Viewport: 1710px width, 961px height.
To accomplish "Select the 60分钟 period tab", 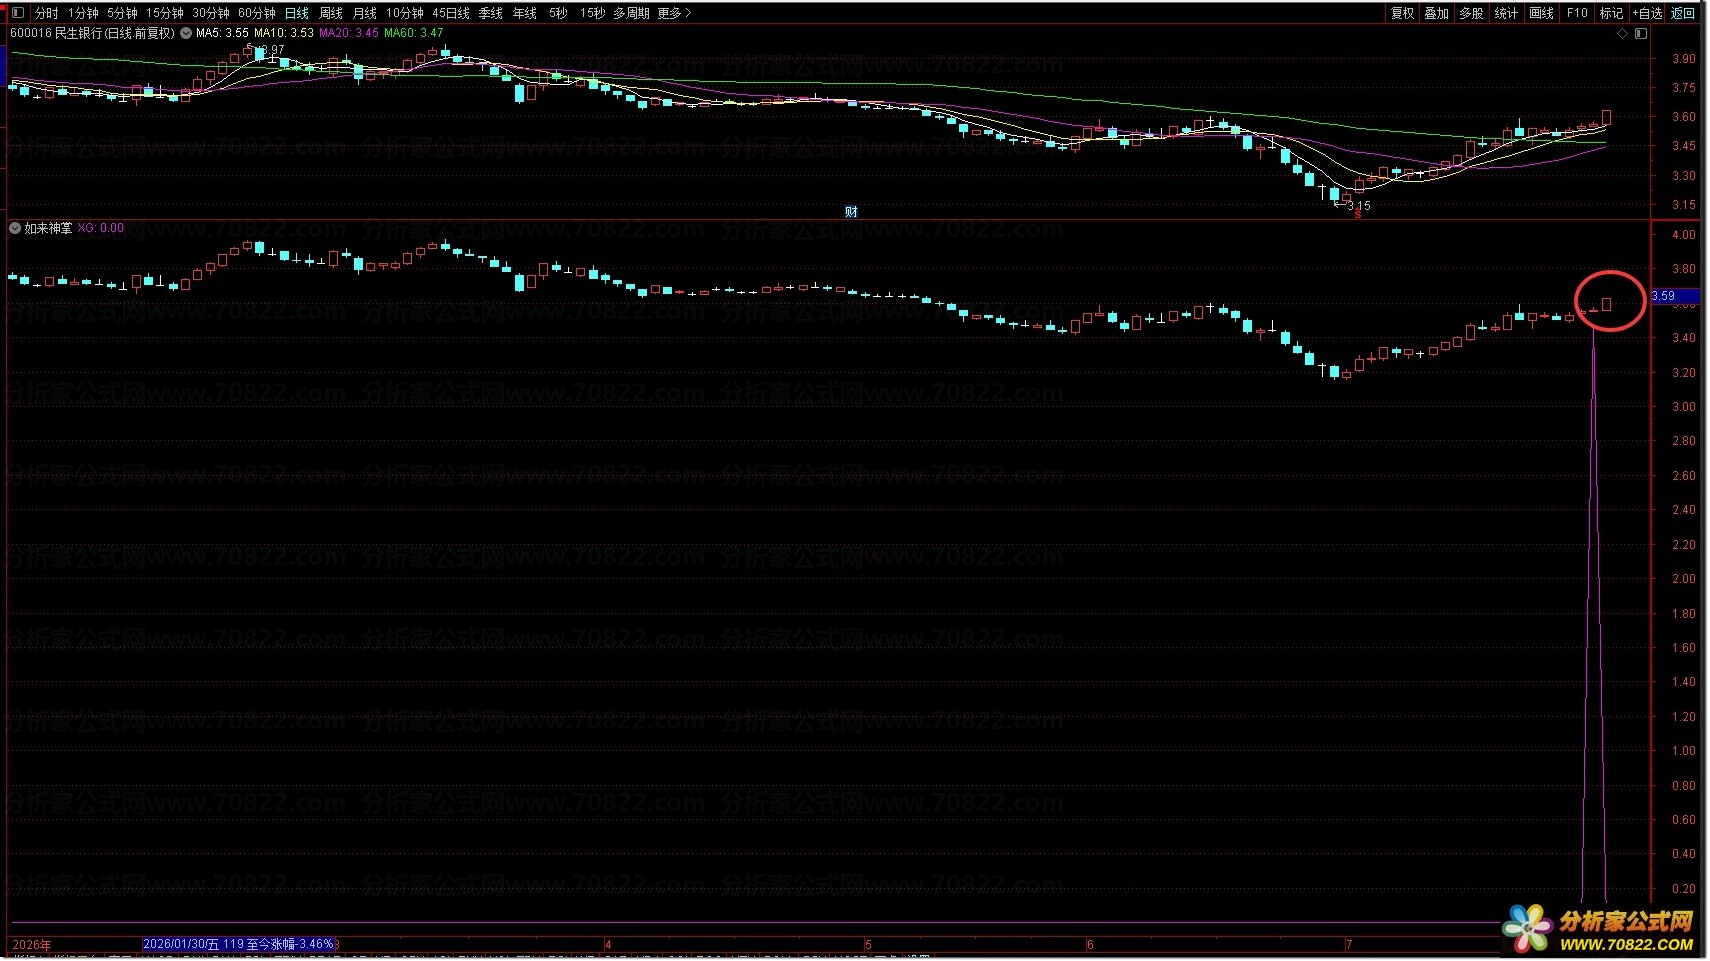I will 257,13.
